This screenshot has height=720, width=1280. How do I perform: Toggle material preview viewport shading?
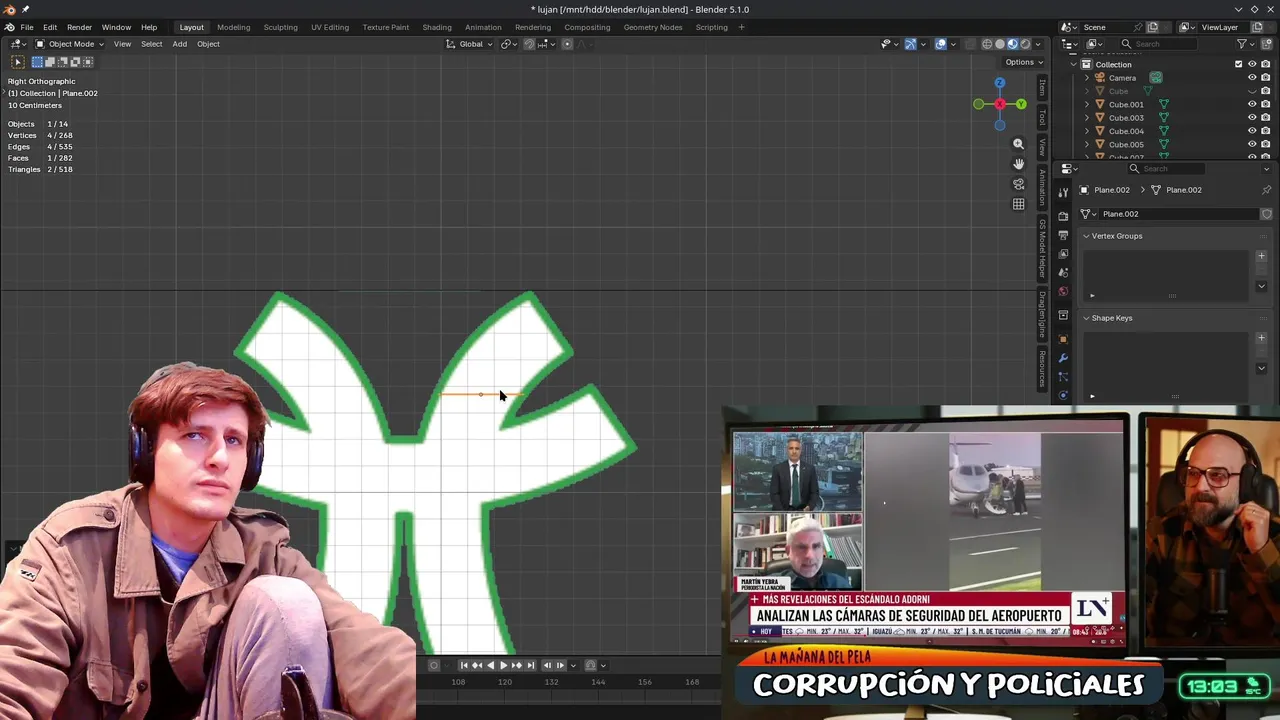click(x=1012, y=44)
